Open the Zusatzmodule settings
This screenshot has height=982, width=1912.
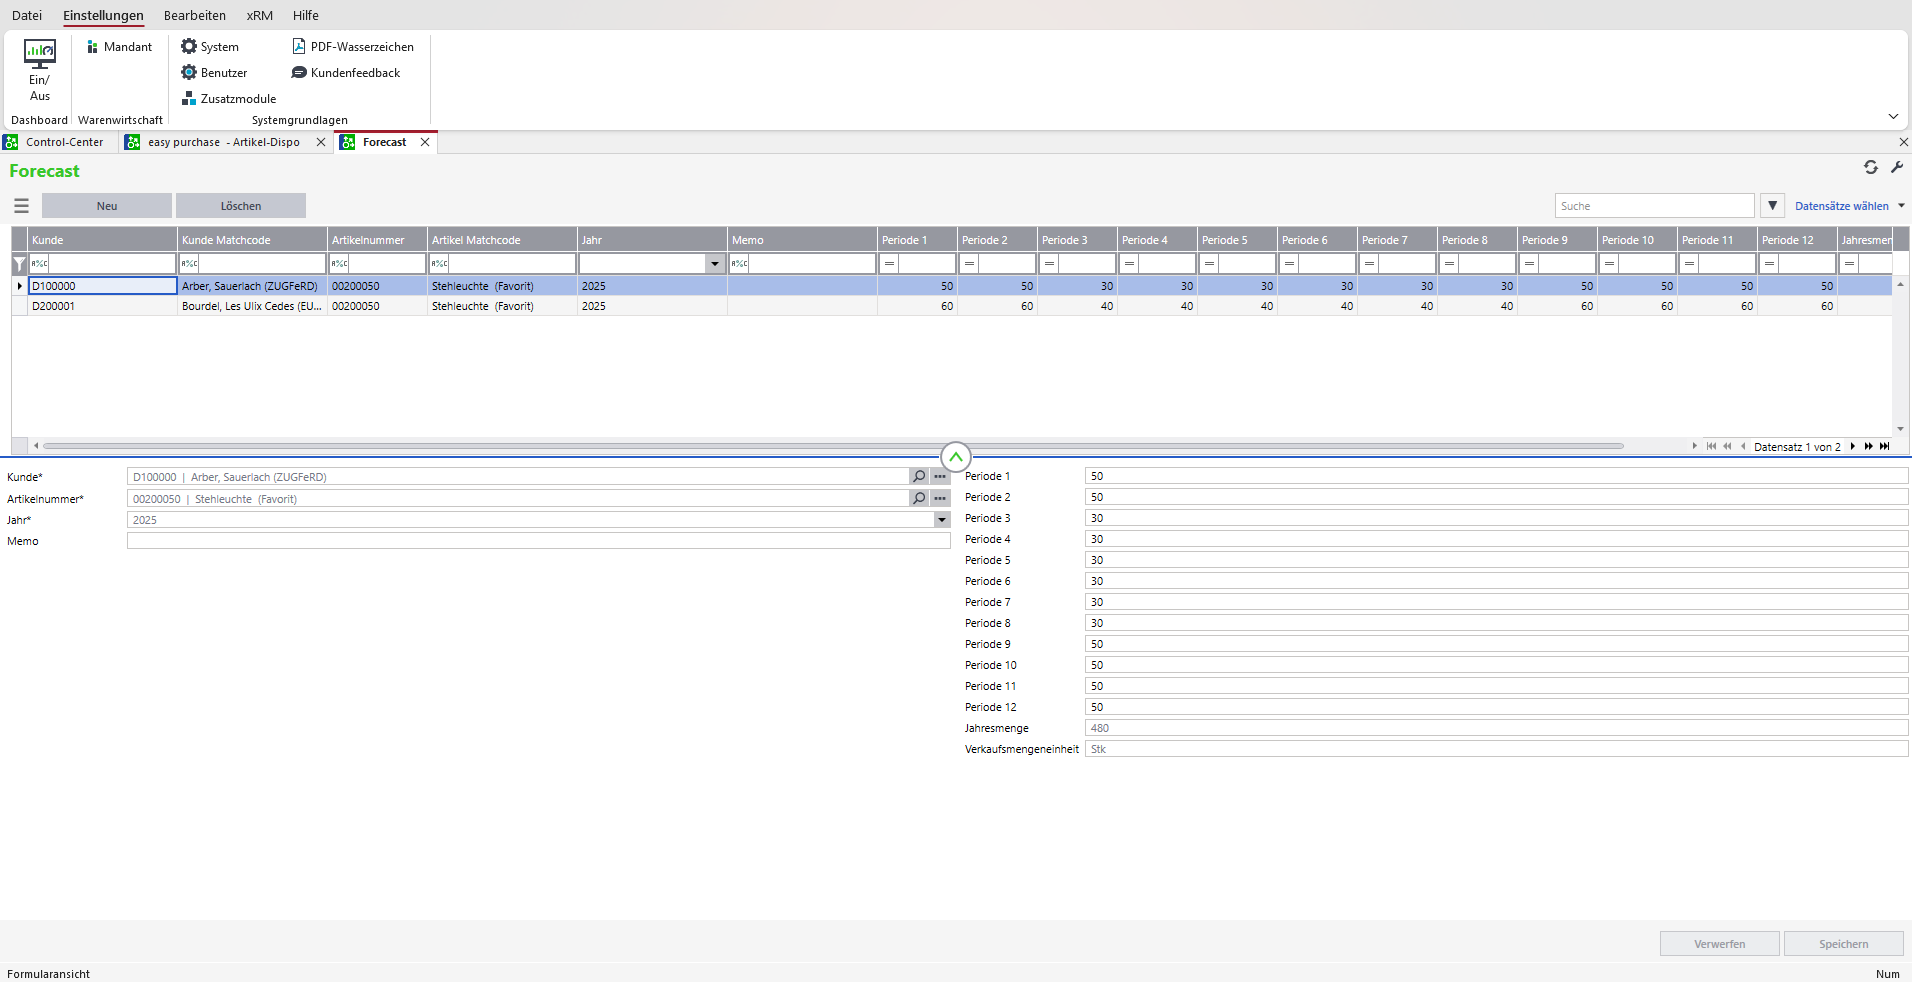click(x=229, y=99)
